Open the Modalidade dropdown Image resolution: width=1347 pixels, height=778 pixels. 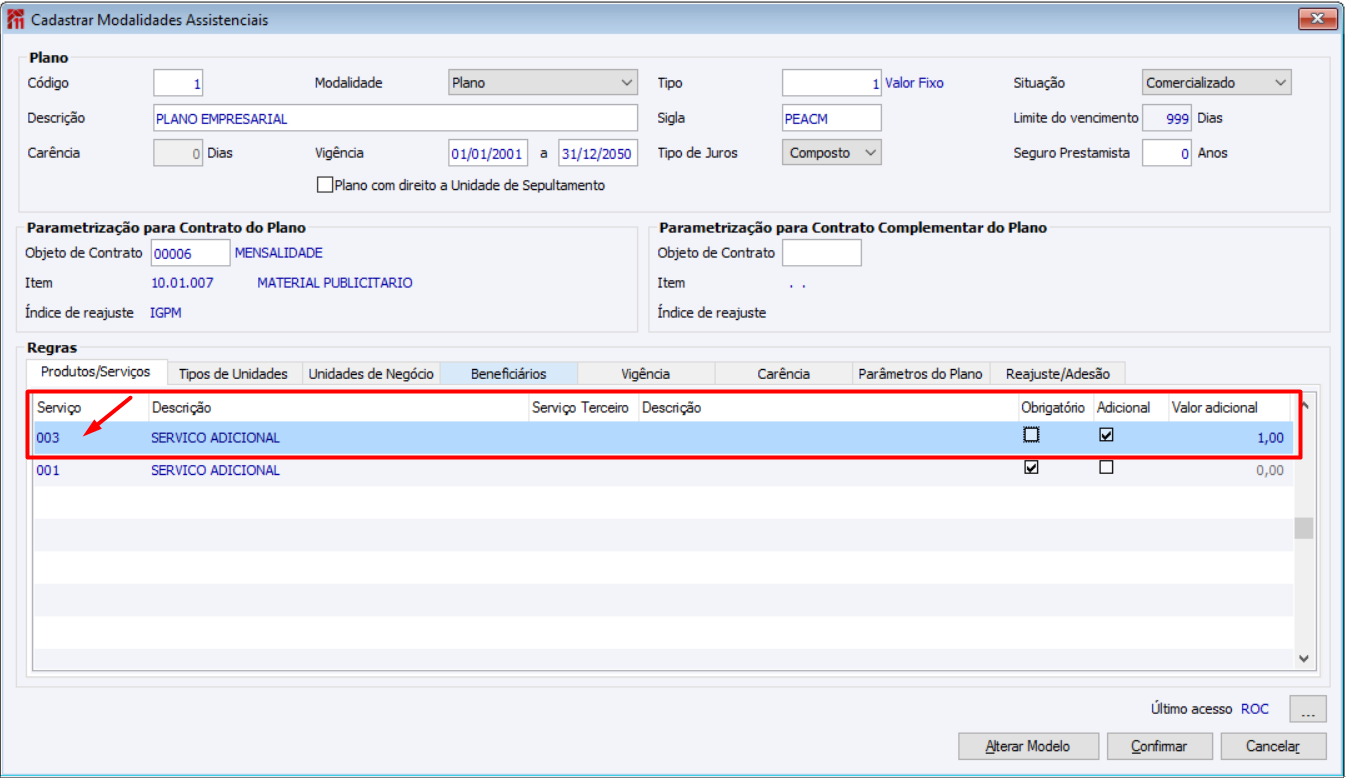point(542,83)
